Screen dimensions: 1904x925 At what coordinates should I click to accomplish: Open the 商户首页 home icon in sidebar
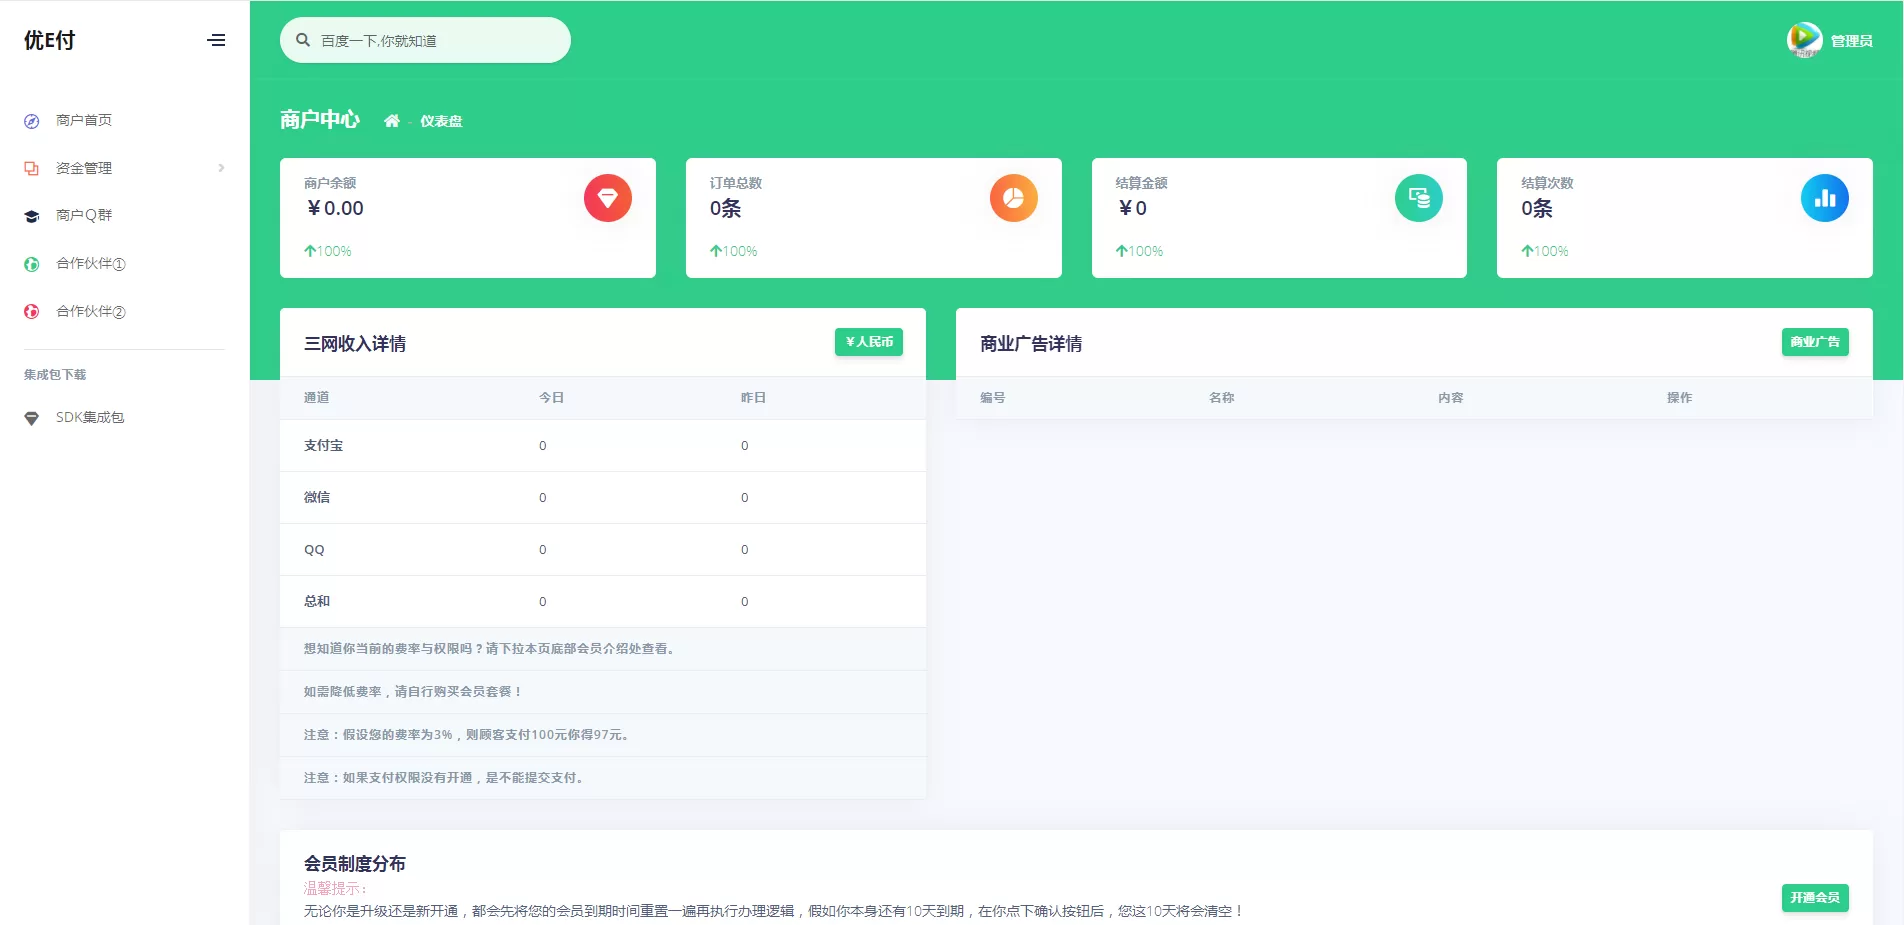[x=30, y=120]
